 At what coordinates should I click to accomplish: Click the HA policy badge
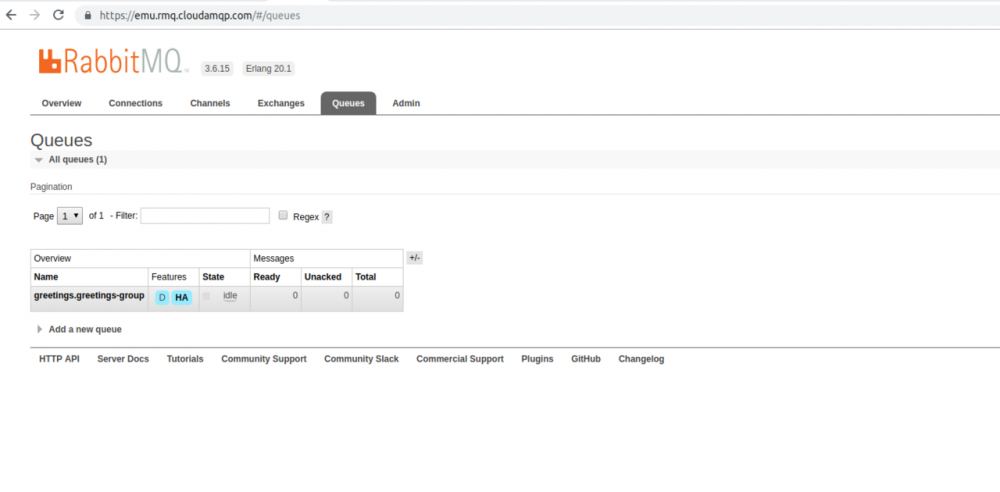pyautogui.click(x=181, y=297)
